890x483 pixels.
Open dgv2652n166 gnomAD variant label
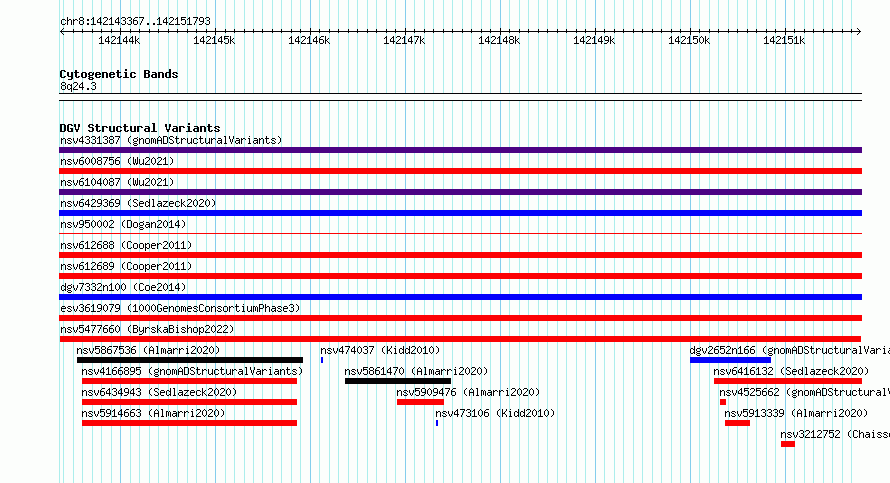pyautogui.click(x=790, y=350)
